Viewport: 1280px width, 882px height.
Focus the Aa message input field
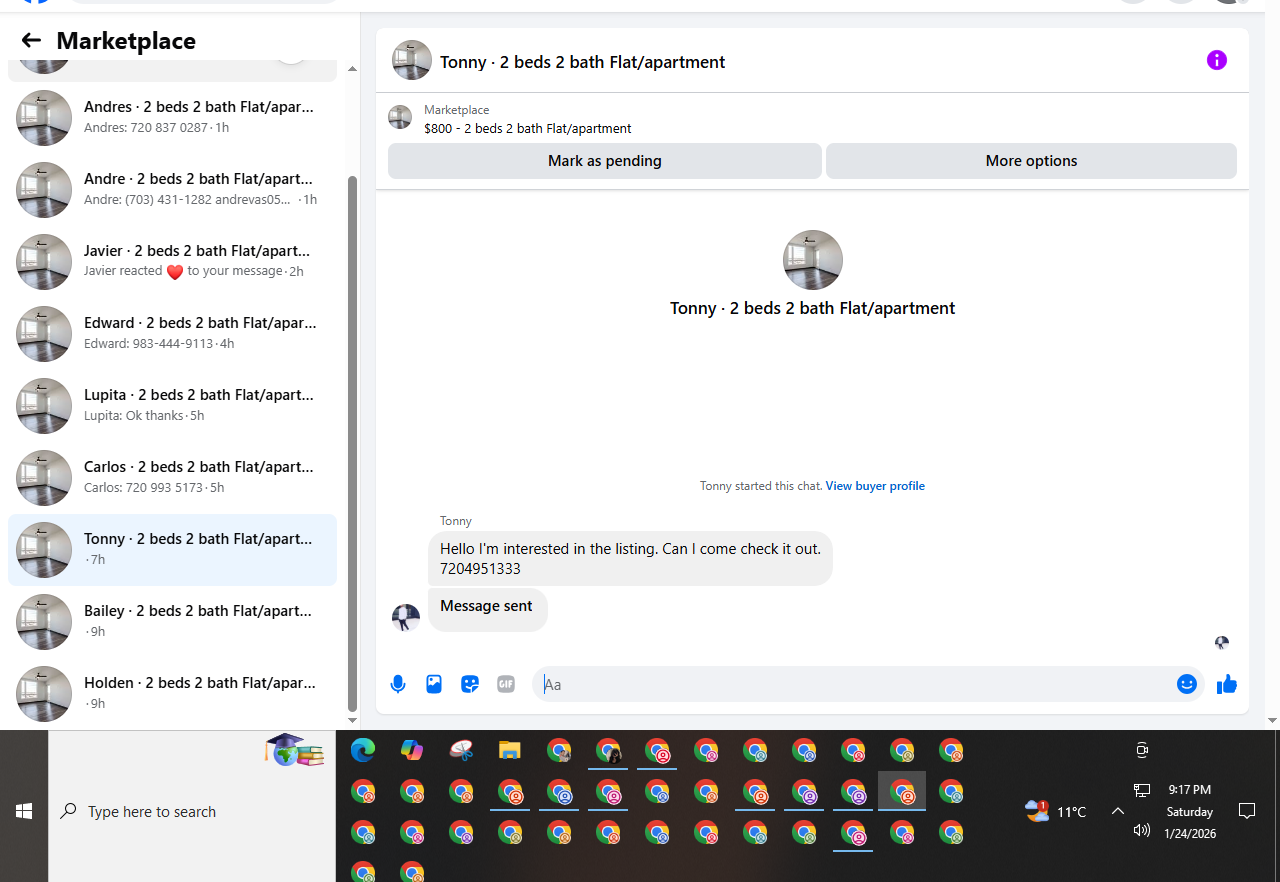coord(855,684)
